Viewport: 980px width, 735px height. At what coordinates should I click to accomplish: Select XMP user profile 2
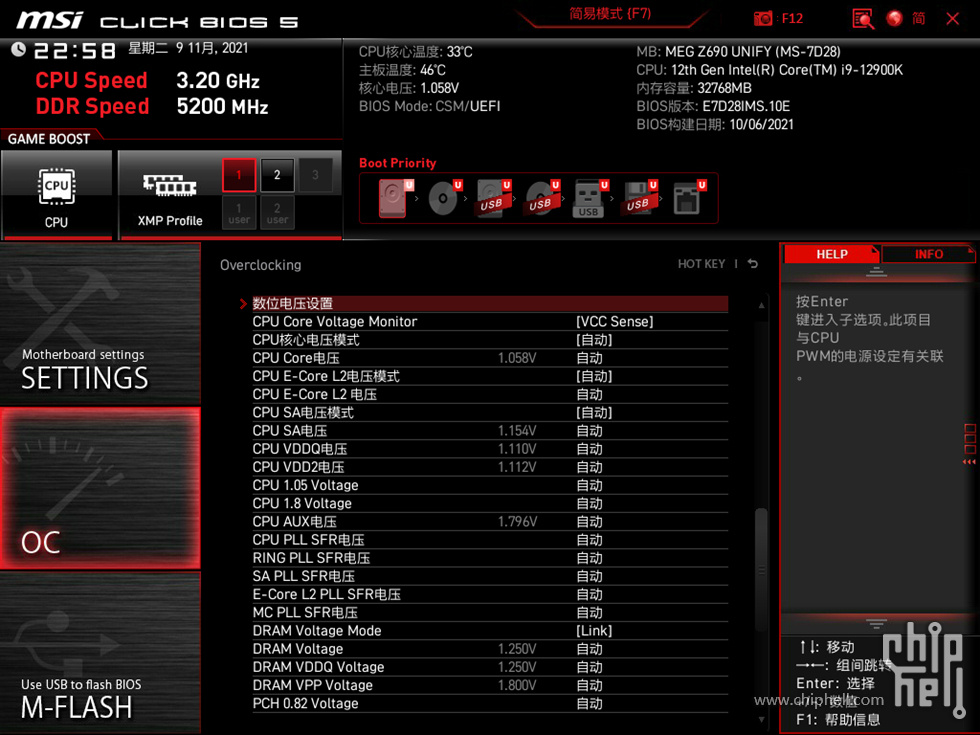pos(277,212)
